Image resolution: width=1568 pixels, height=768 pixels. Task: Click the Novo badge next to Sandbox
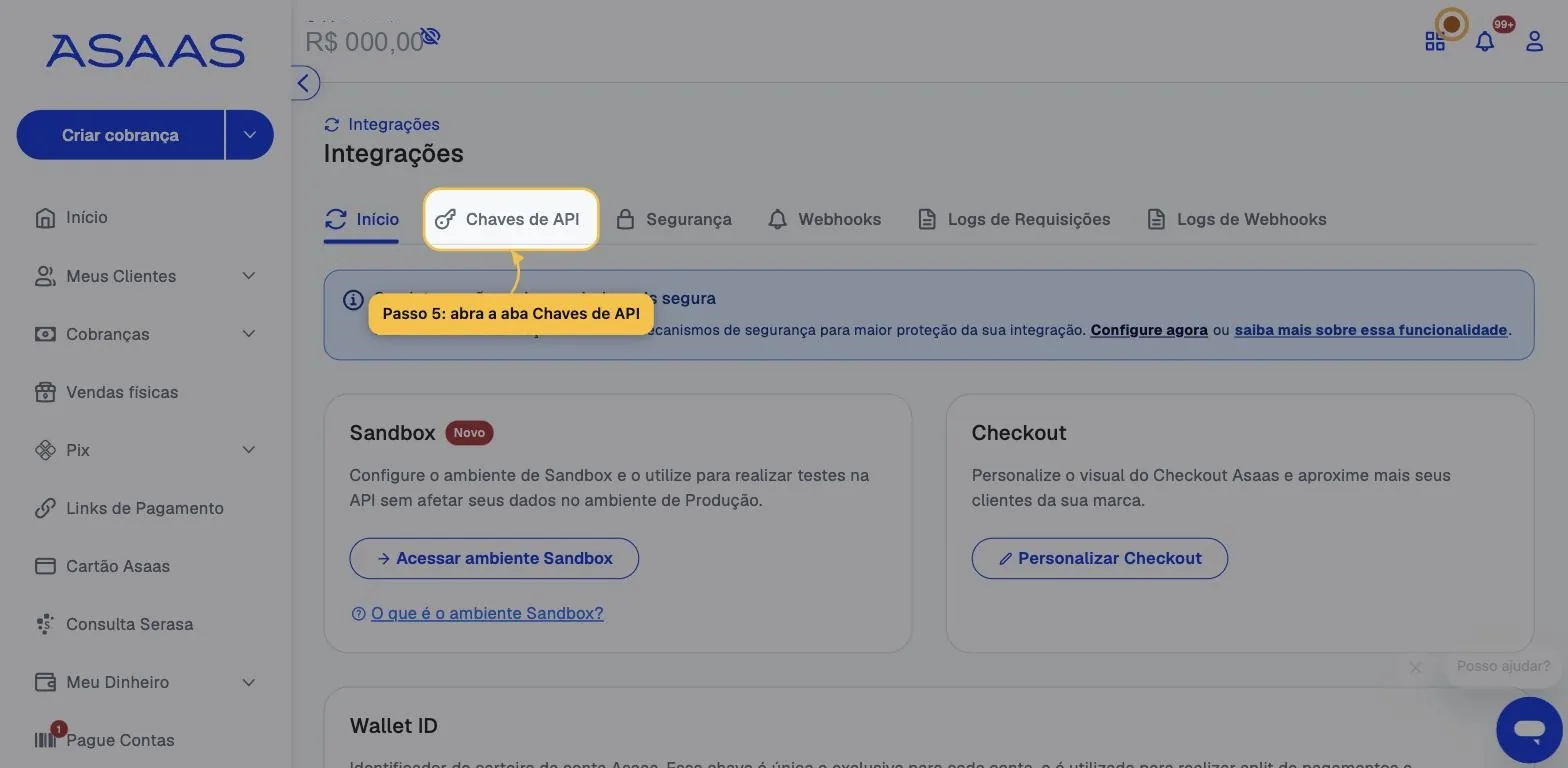click(469, 433)
